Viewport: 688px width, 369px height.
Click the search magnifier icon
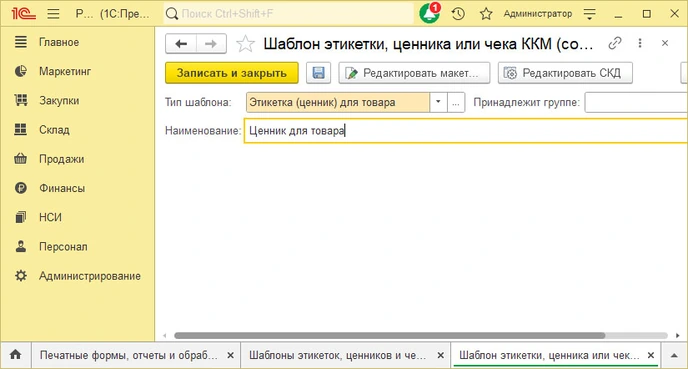pos(172,14)
